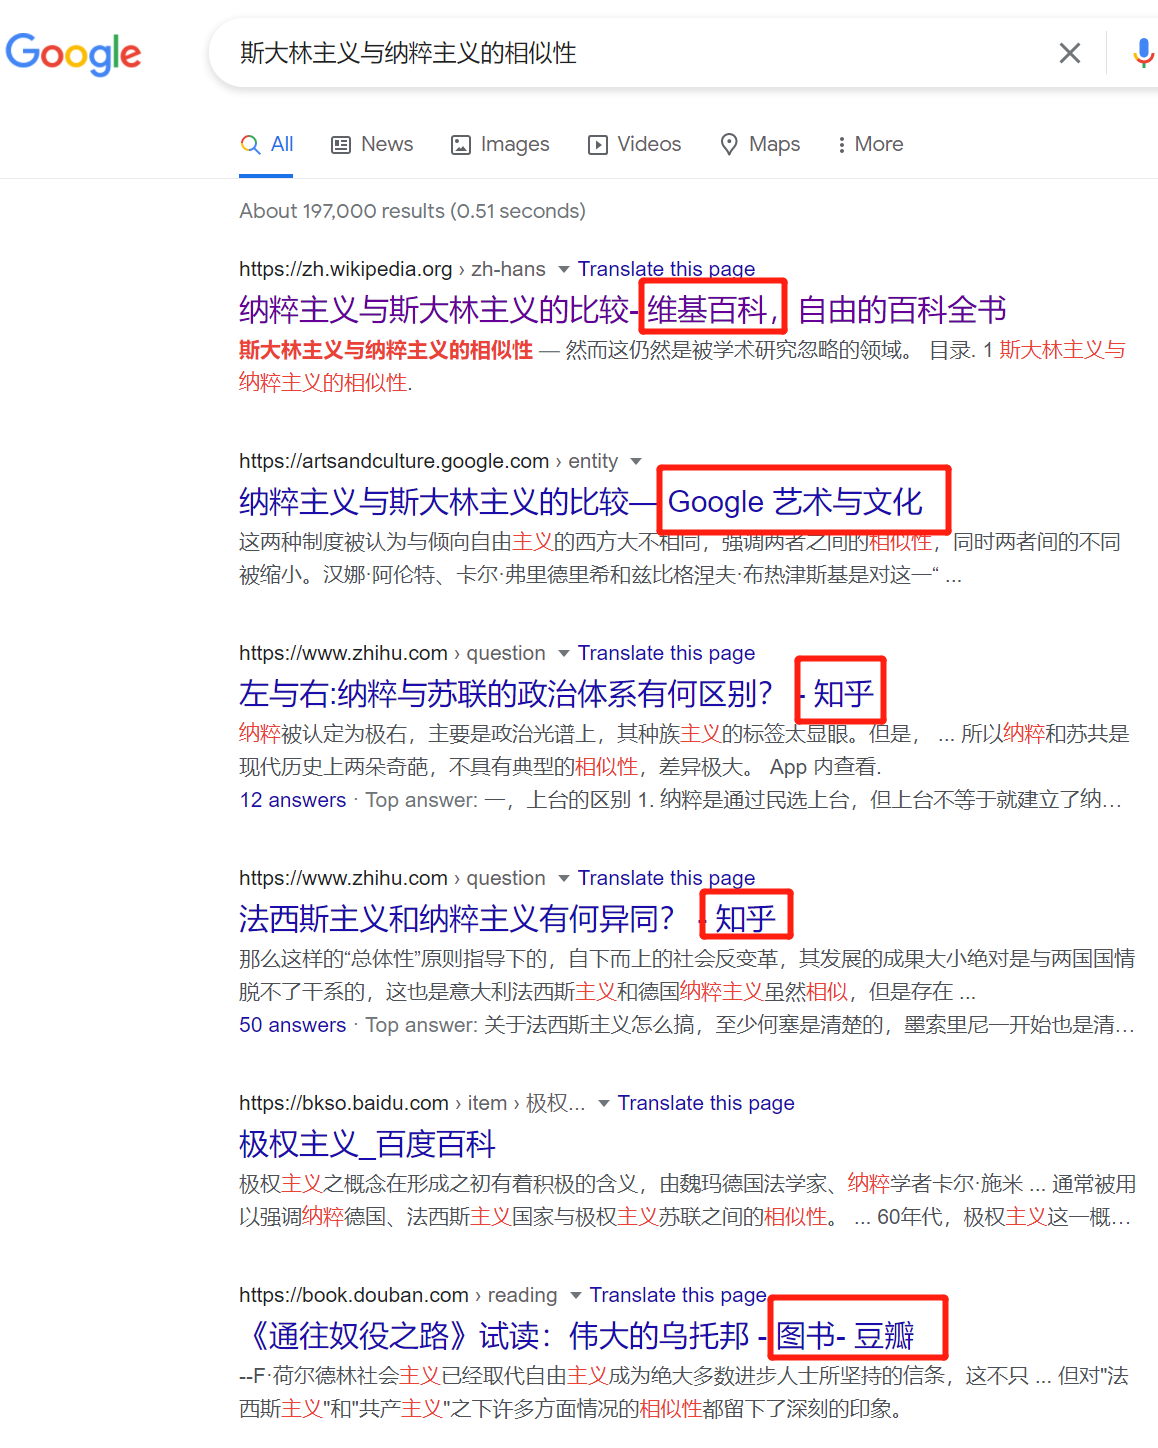Click the About 197,000 results text

[412, 211]
